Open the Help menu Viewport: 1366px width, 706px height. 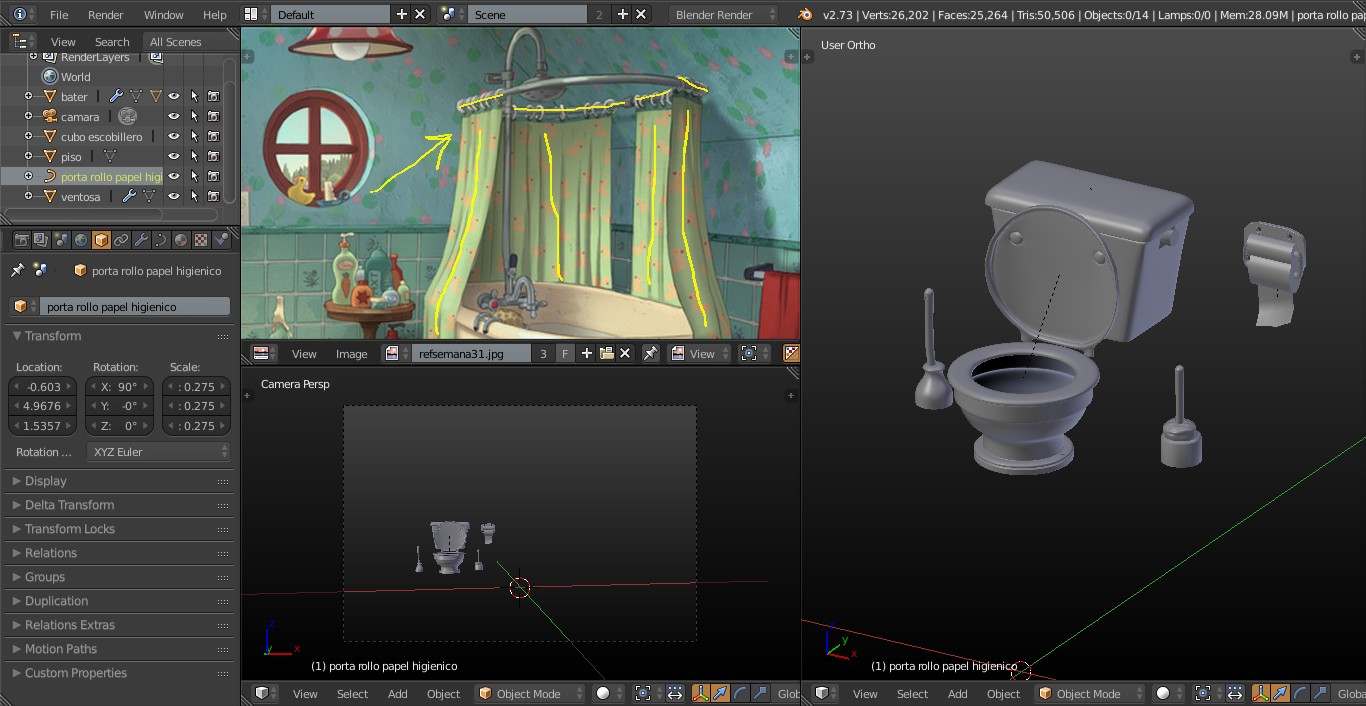point(214,14)
